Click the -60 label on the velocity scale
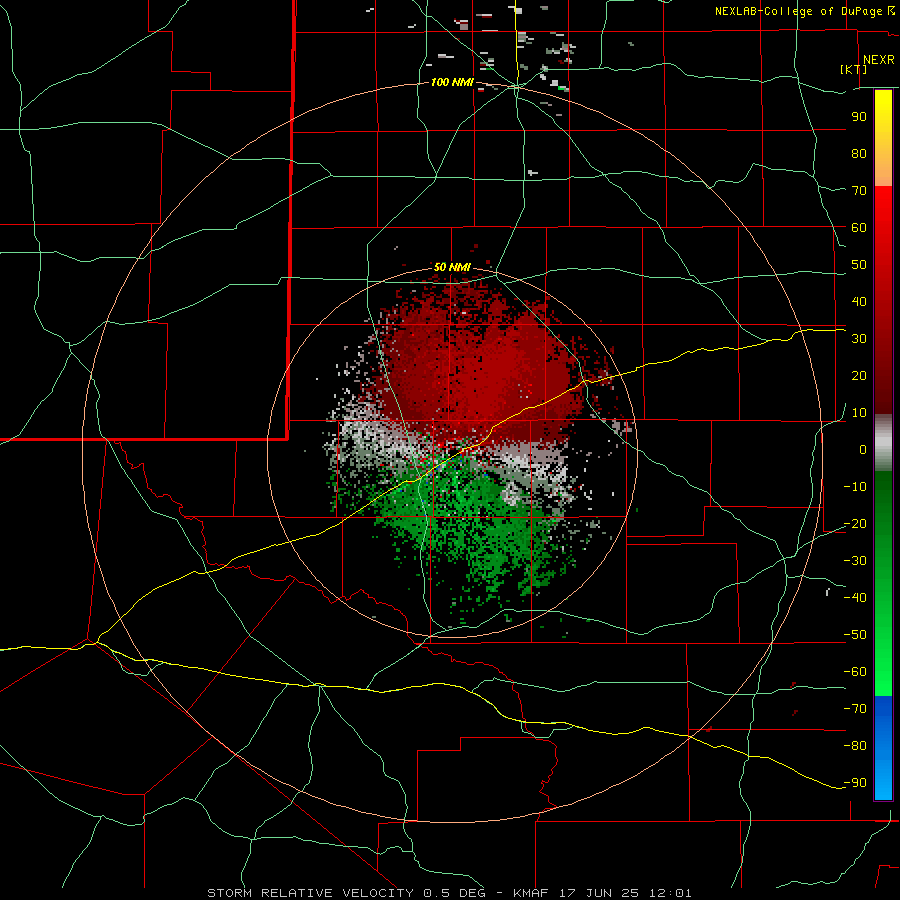900x900 pixels. pos(855,672)
